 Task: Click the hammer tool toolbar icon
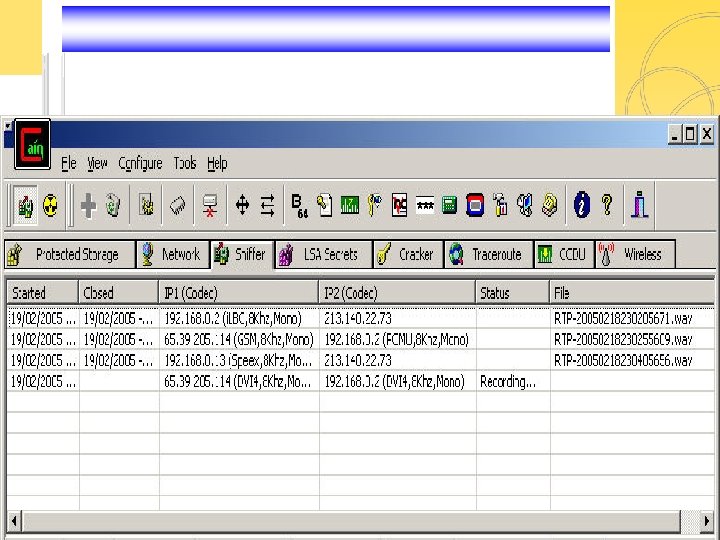click(x=500, y=205)
